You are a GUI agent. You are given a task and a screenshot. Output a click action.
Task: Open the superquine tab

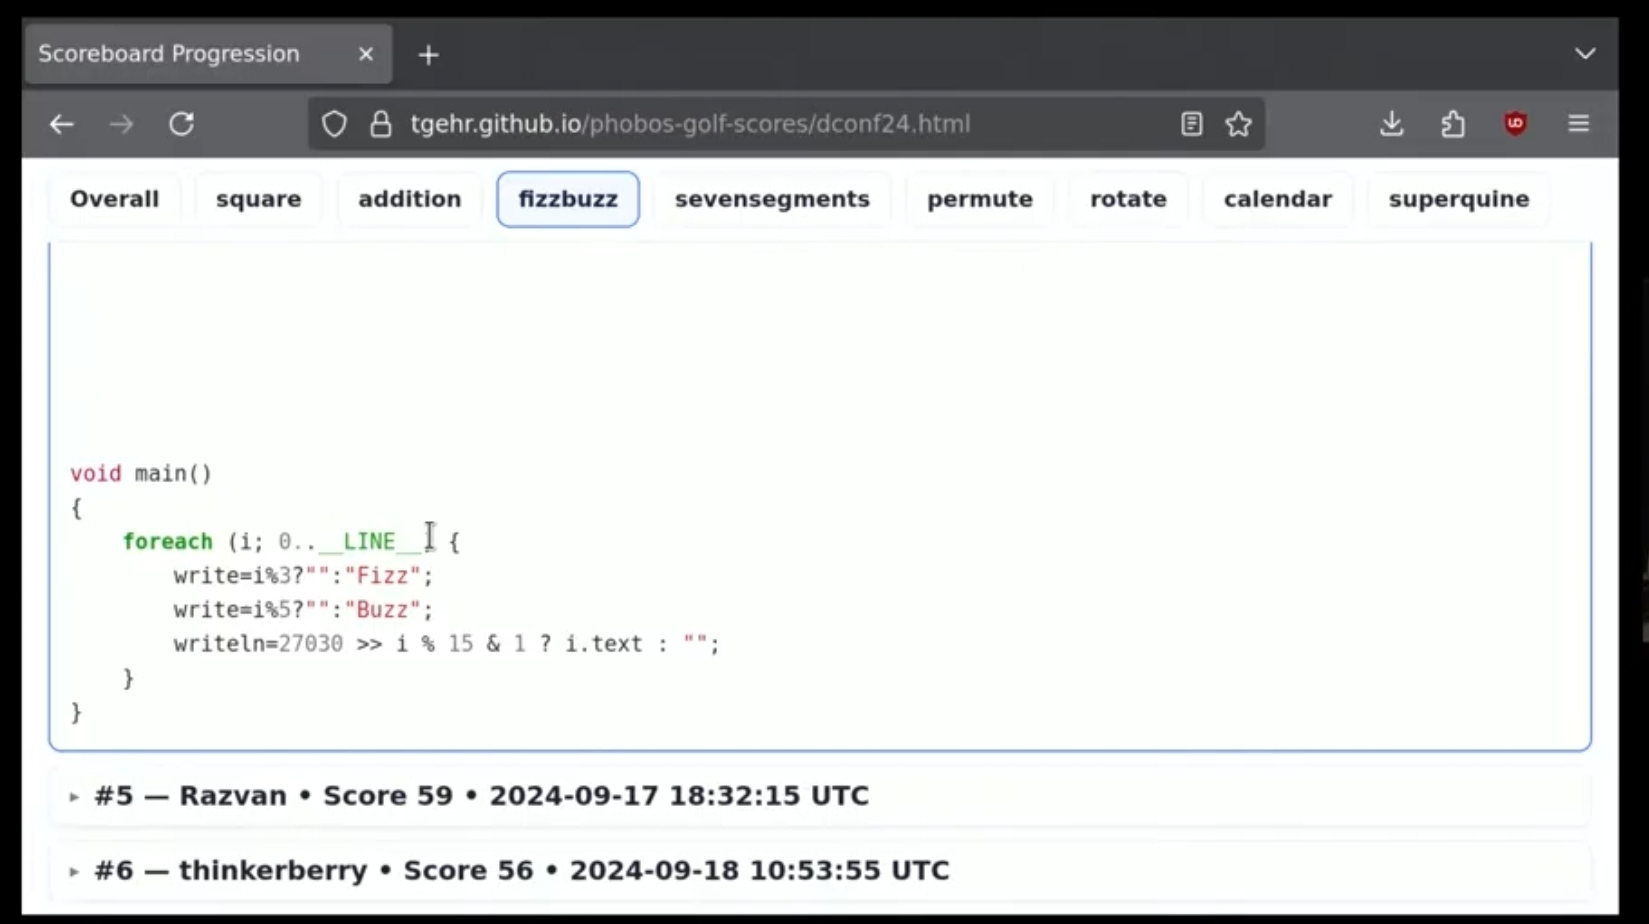pos(1458,199)
